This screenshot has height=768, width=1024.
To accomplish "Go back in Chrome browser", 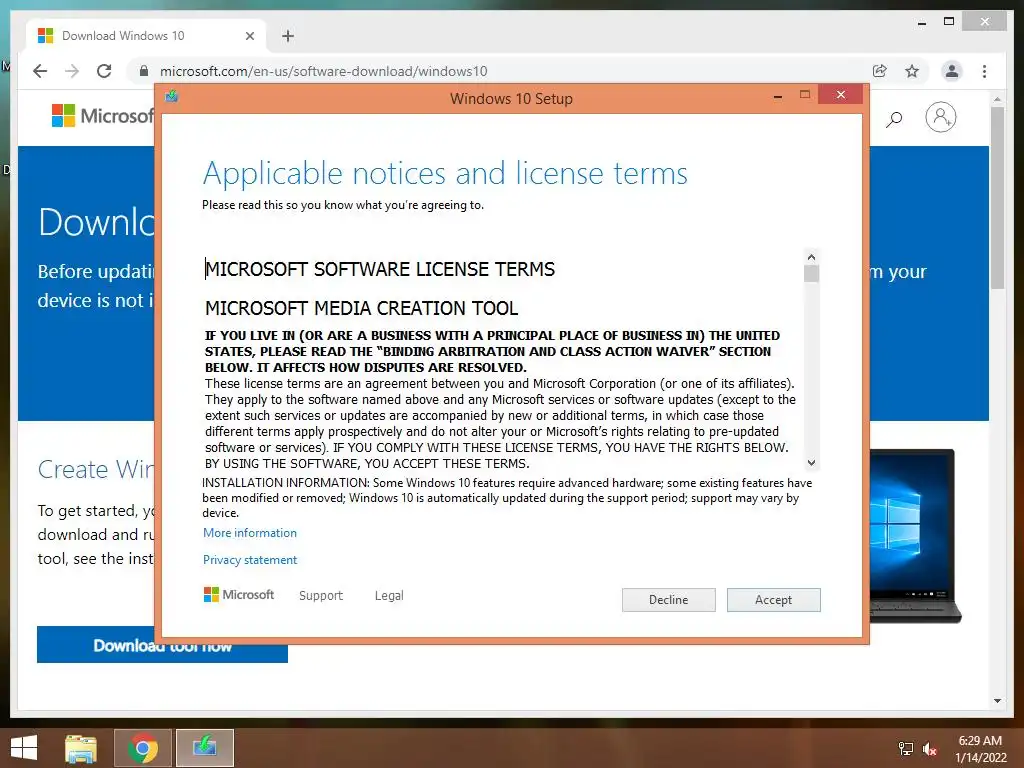I will (x=40, y=71).
